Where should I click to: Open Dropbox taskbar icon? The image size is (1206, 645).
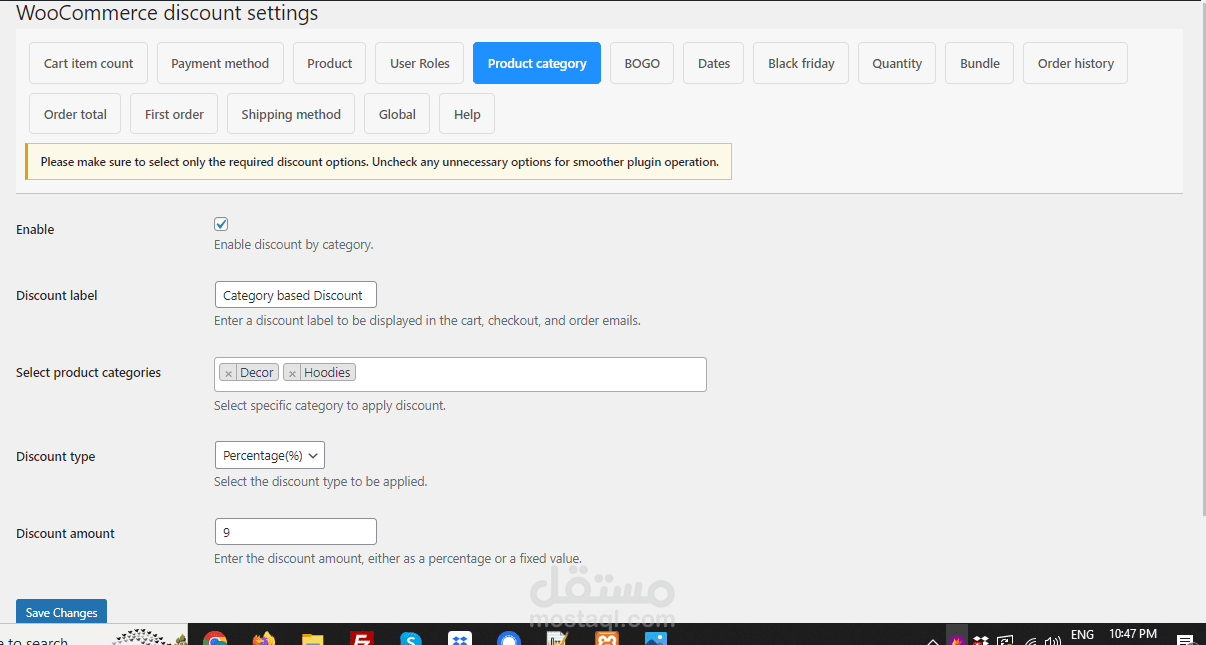point(460,639)
